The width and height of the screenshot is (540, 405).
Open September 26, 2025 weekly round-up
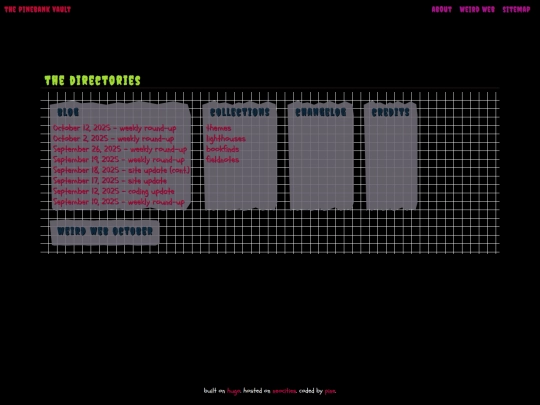[120, 149]
